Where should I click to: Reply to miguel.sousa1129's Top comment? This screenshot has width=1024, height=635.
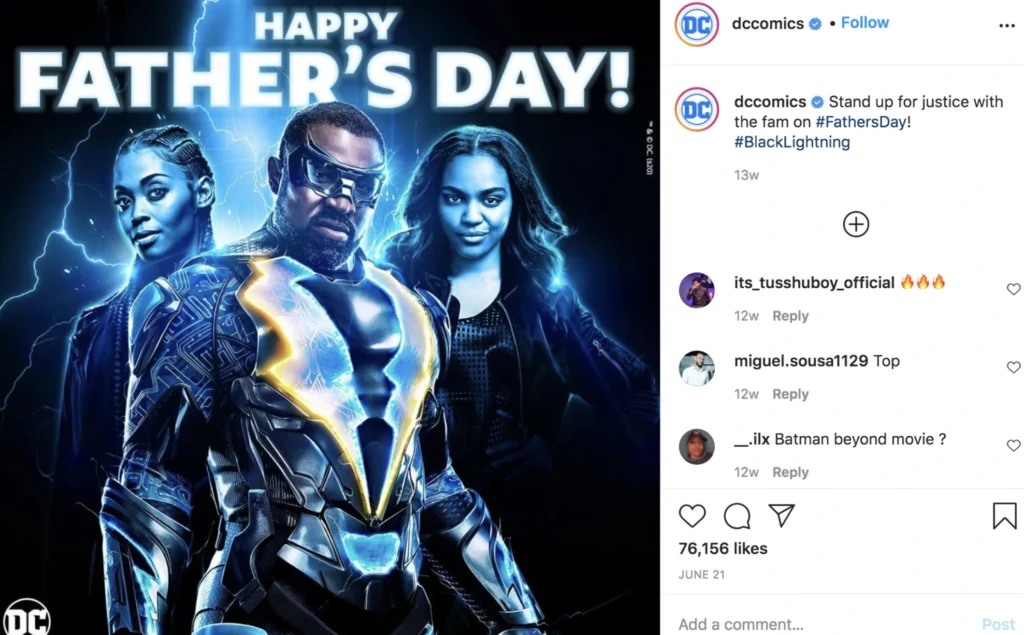[x=790, y=394]
